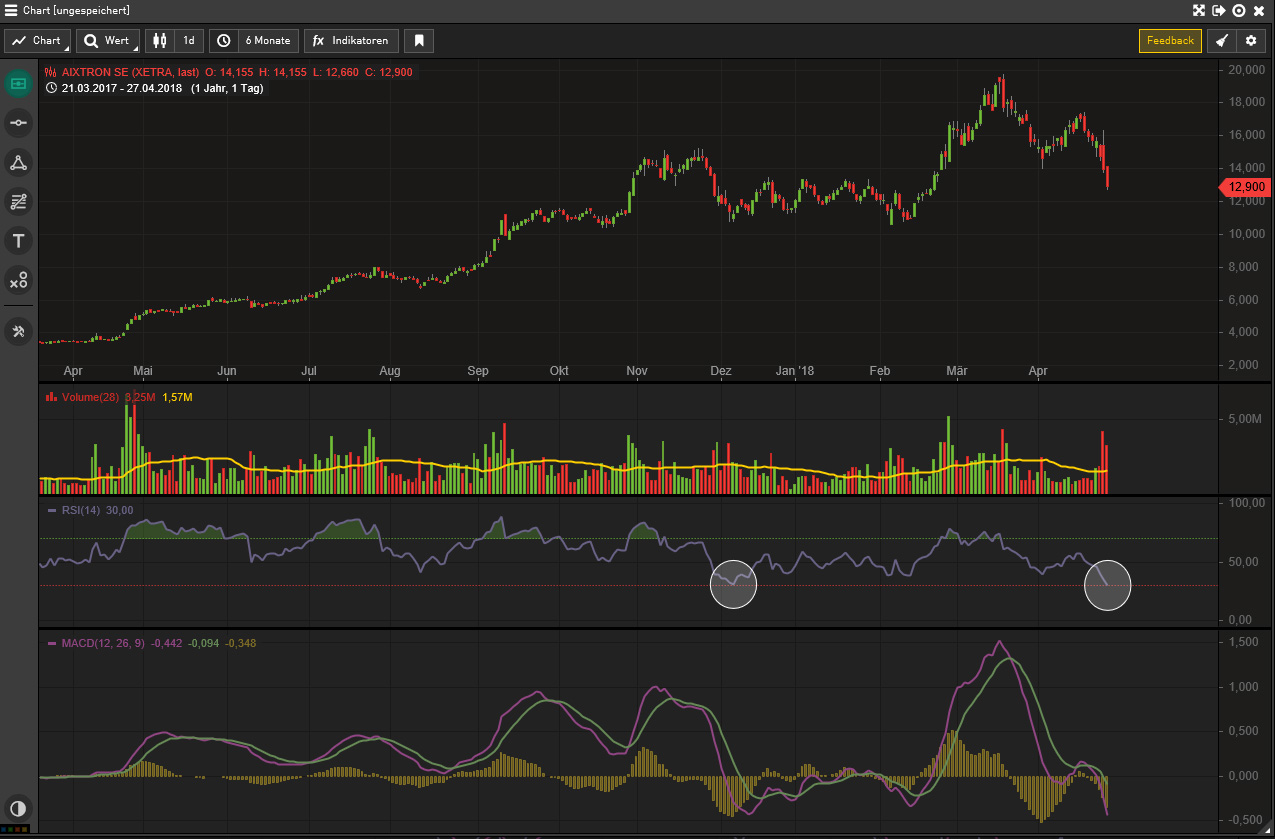Screen dimensions: 1275x839
Task: Open the 6 Monate time range selector
Action: 255,41
